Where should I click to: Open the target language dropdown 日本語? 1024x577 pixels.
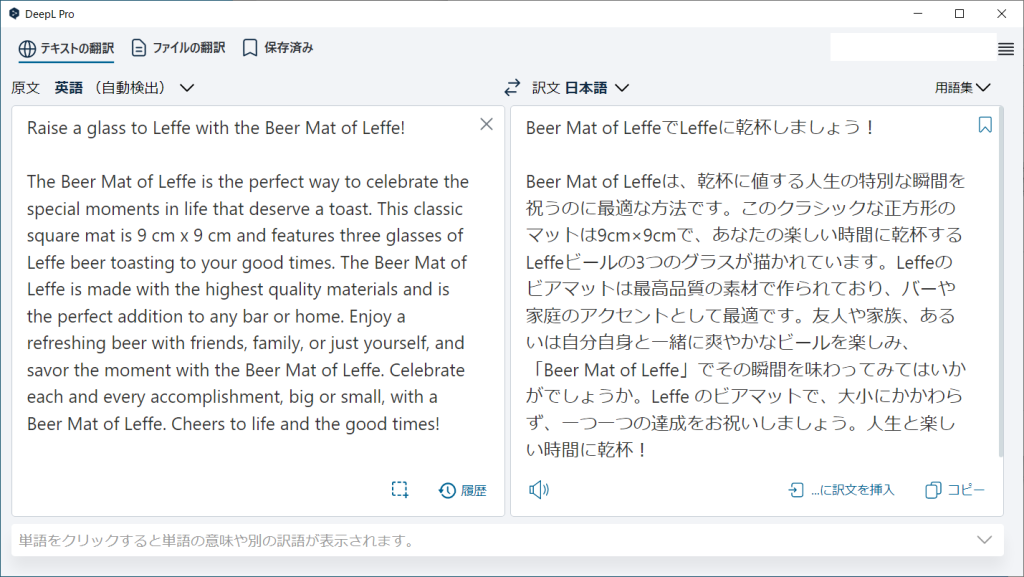click(597, 88)
